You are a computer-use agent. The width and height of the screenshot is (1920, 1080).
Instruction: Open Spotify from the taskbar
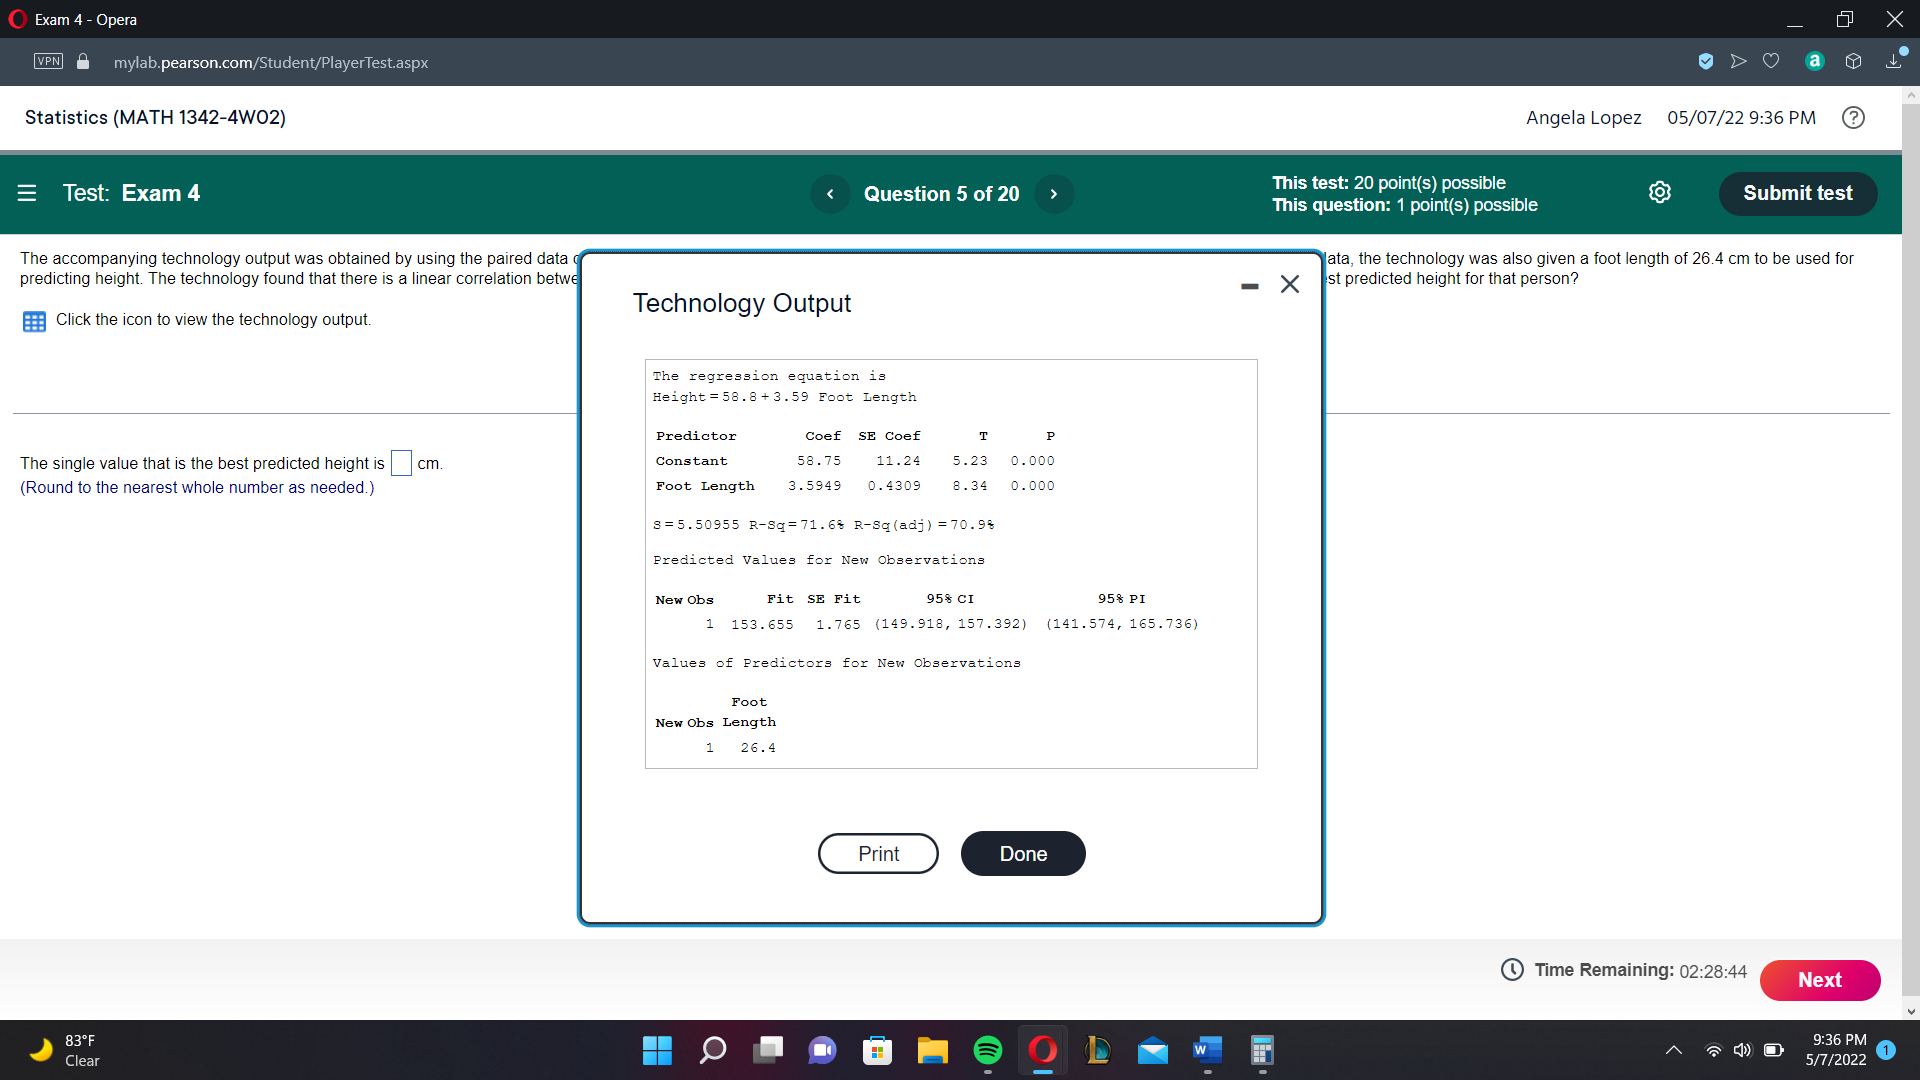[987, 1050]
